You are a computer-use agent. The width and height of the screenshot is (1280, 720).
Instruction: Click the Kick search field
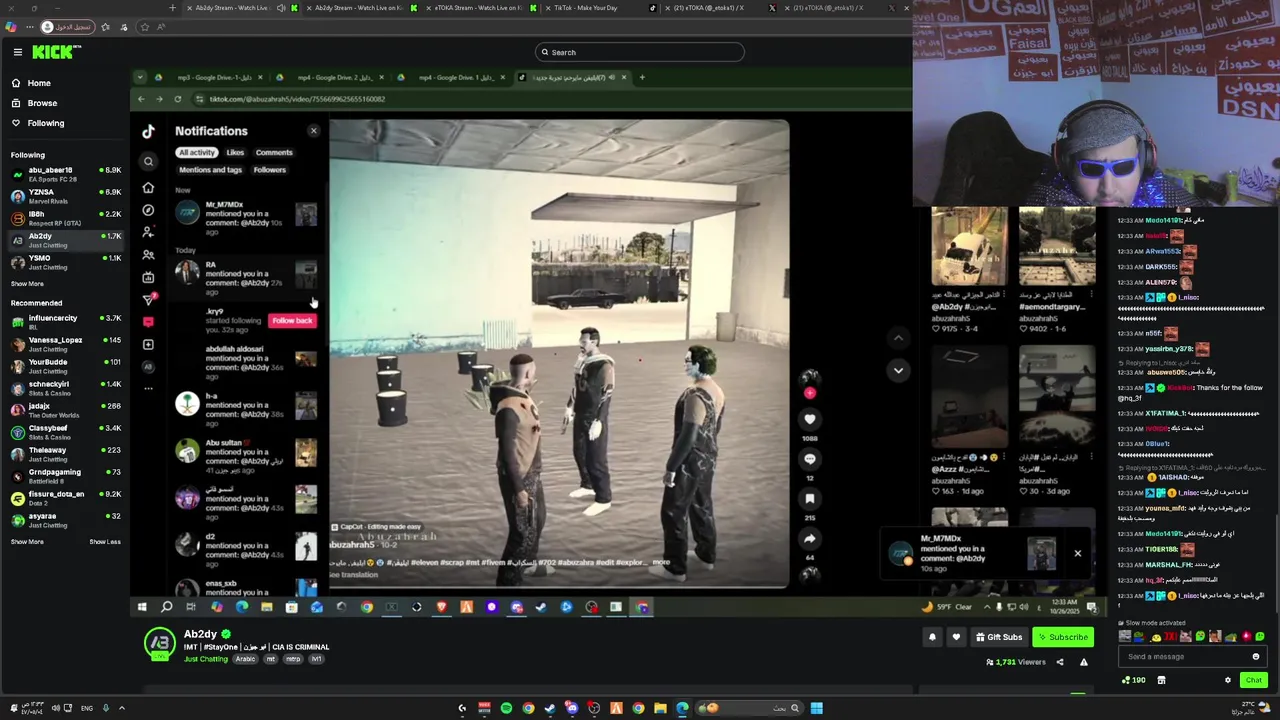640,52
